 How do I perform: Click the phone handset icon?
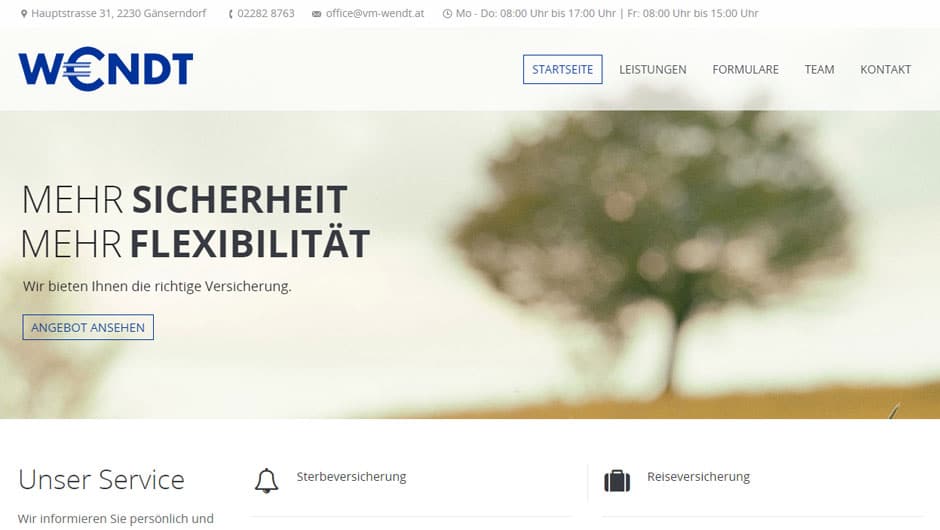(x=230, y=13)
